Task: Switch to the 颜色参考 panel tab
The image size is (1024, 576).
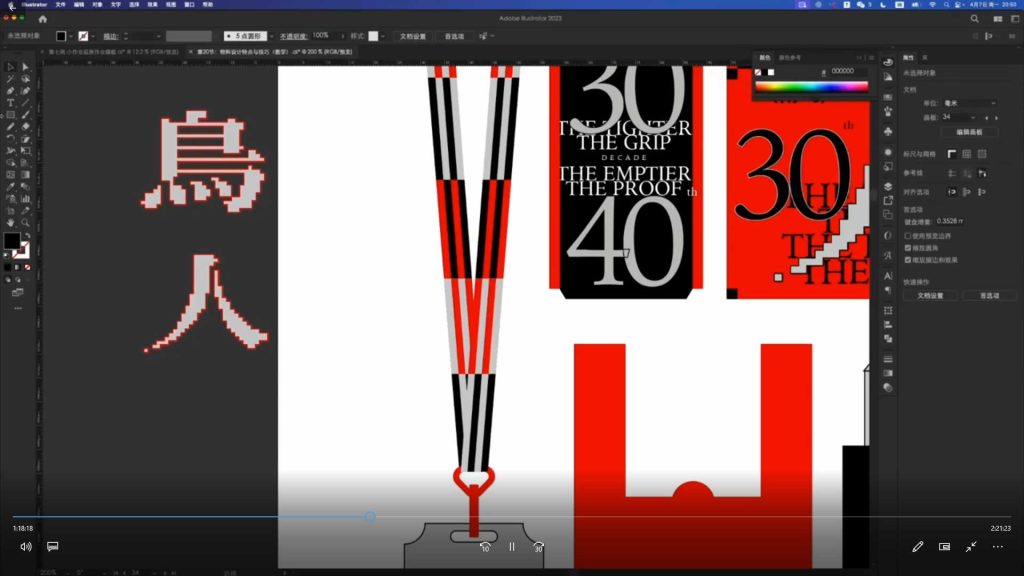Action: [x=791, y=58]
